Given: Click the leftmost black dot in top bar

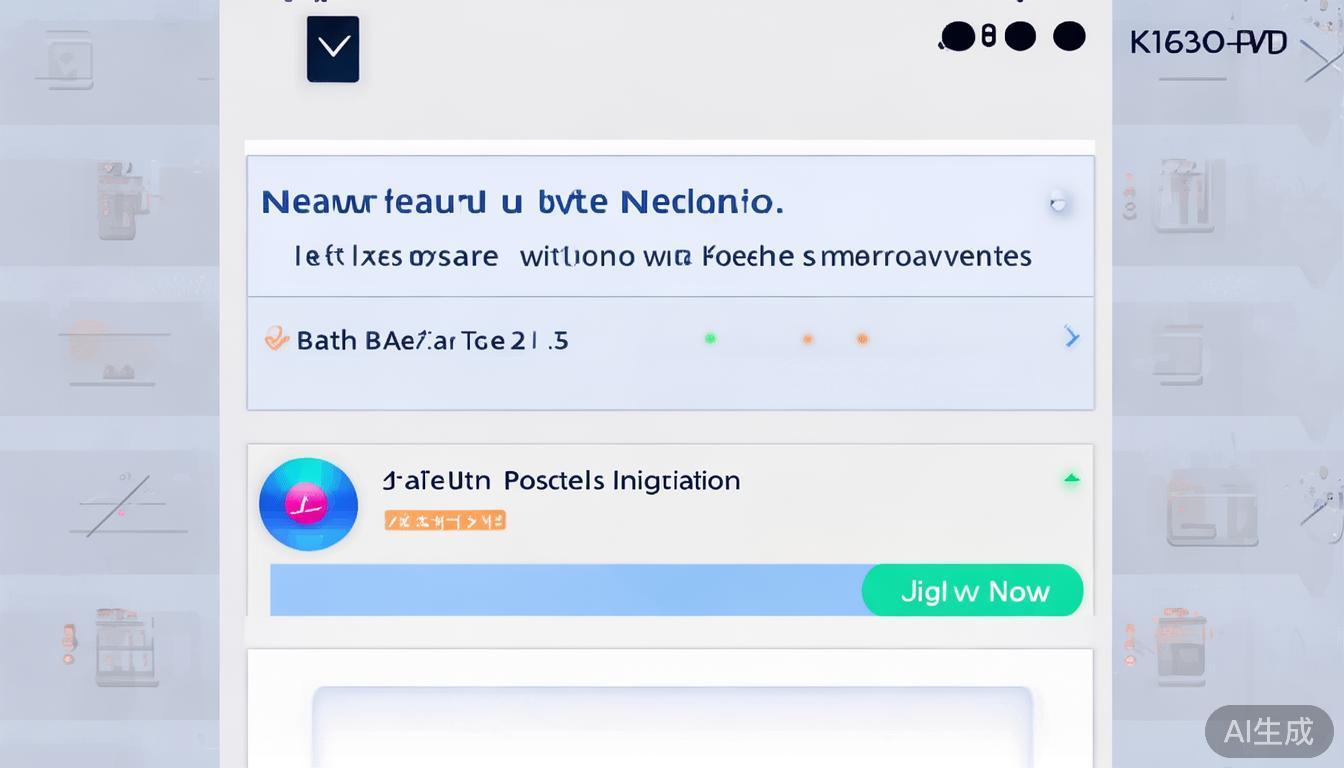Looking at the screenshot, I should coord(957,38).
